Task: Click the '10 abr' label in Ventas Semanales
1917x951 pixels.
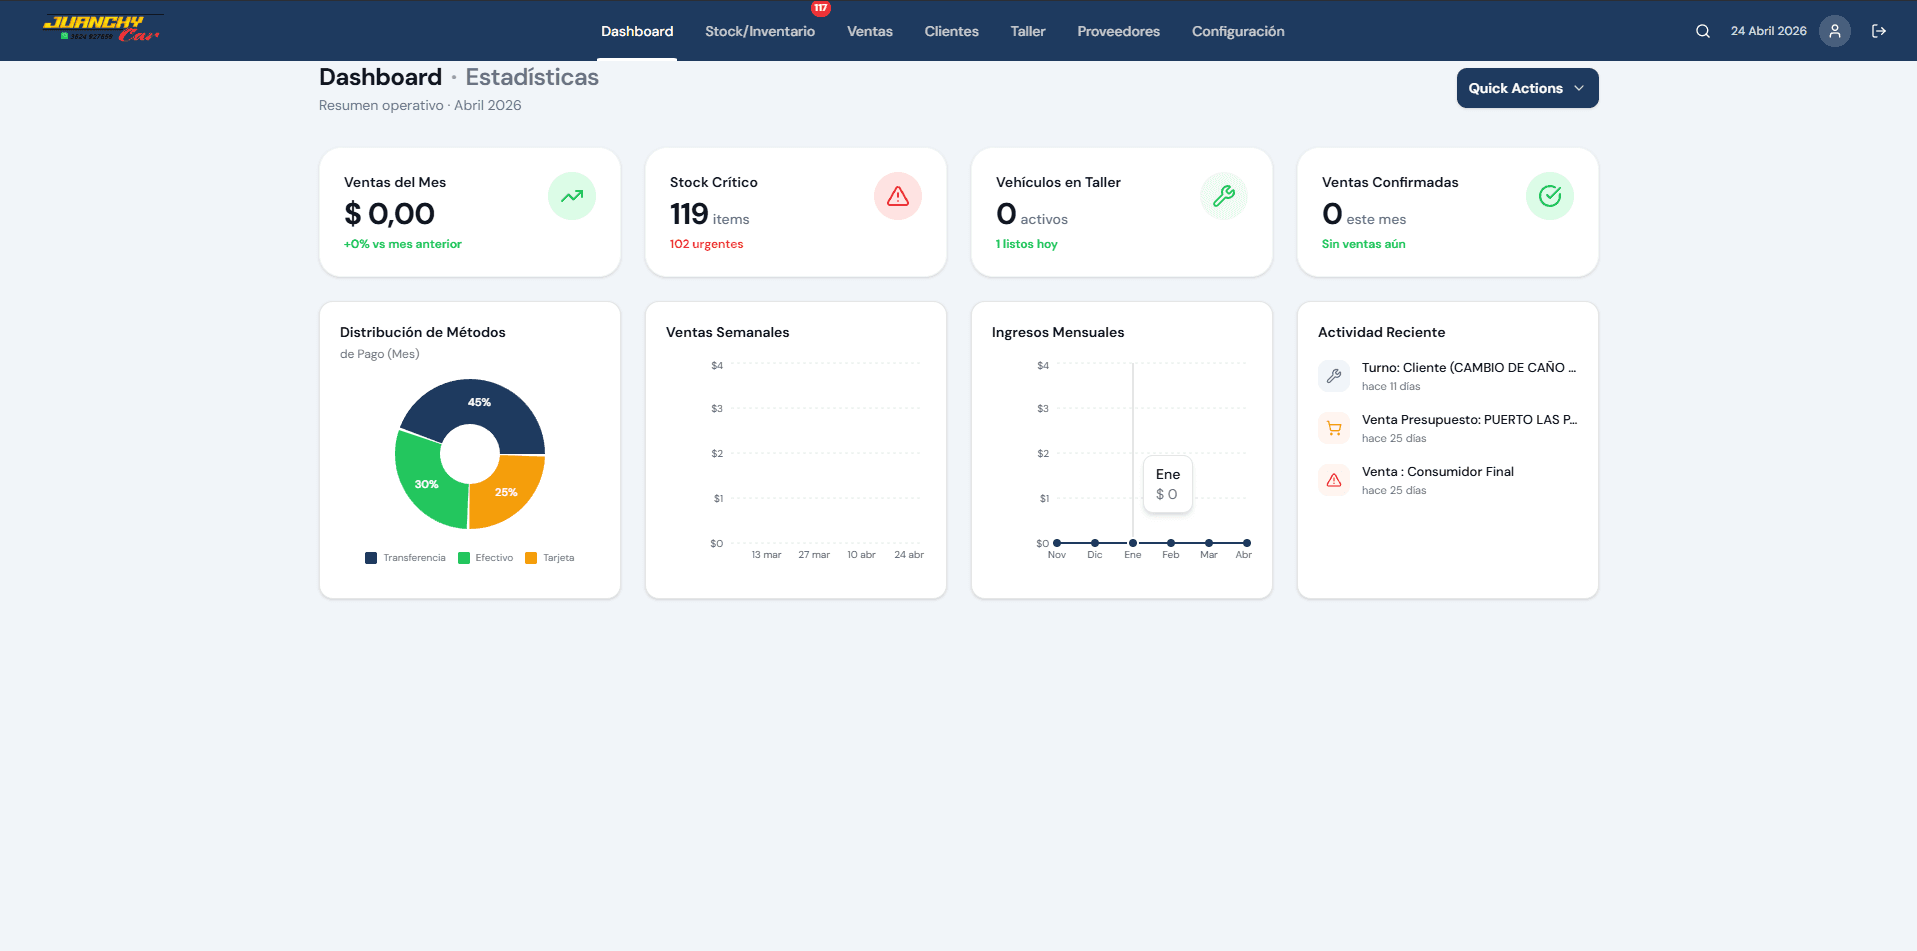Action: [861, 555]
